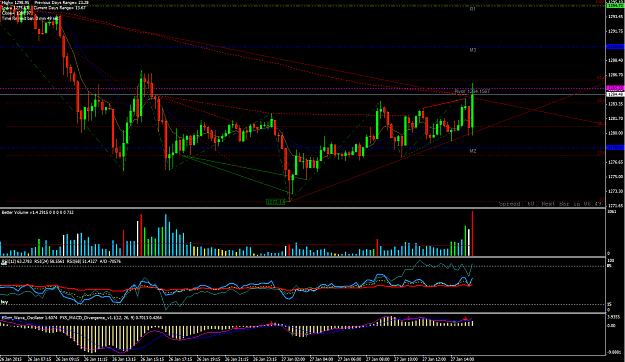This screenshot has width=625, height=362.
Task: Select the Previous Days Range text
Action: 62,2
